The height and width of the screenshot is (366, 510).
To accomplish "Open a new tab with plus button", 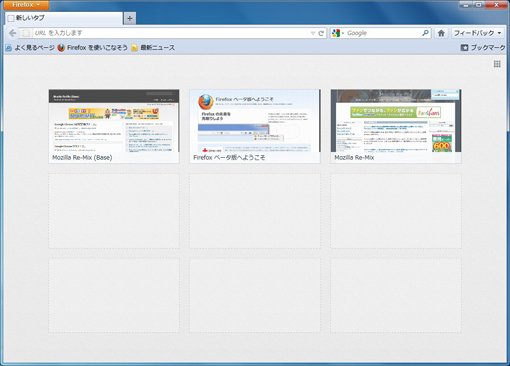I will click(x=130, y=18).
